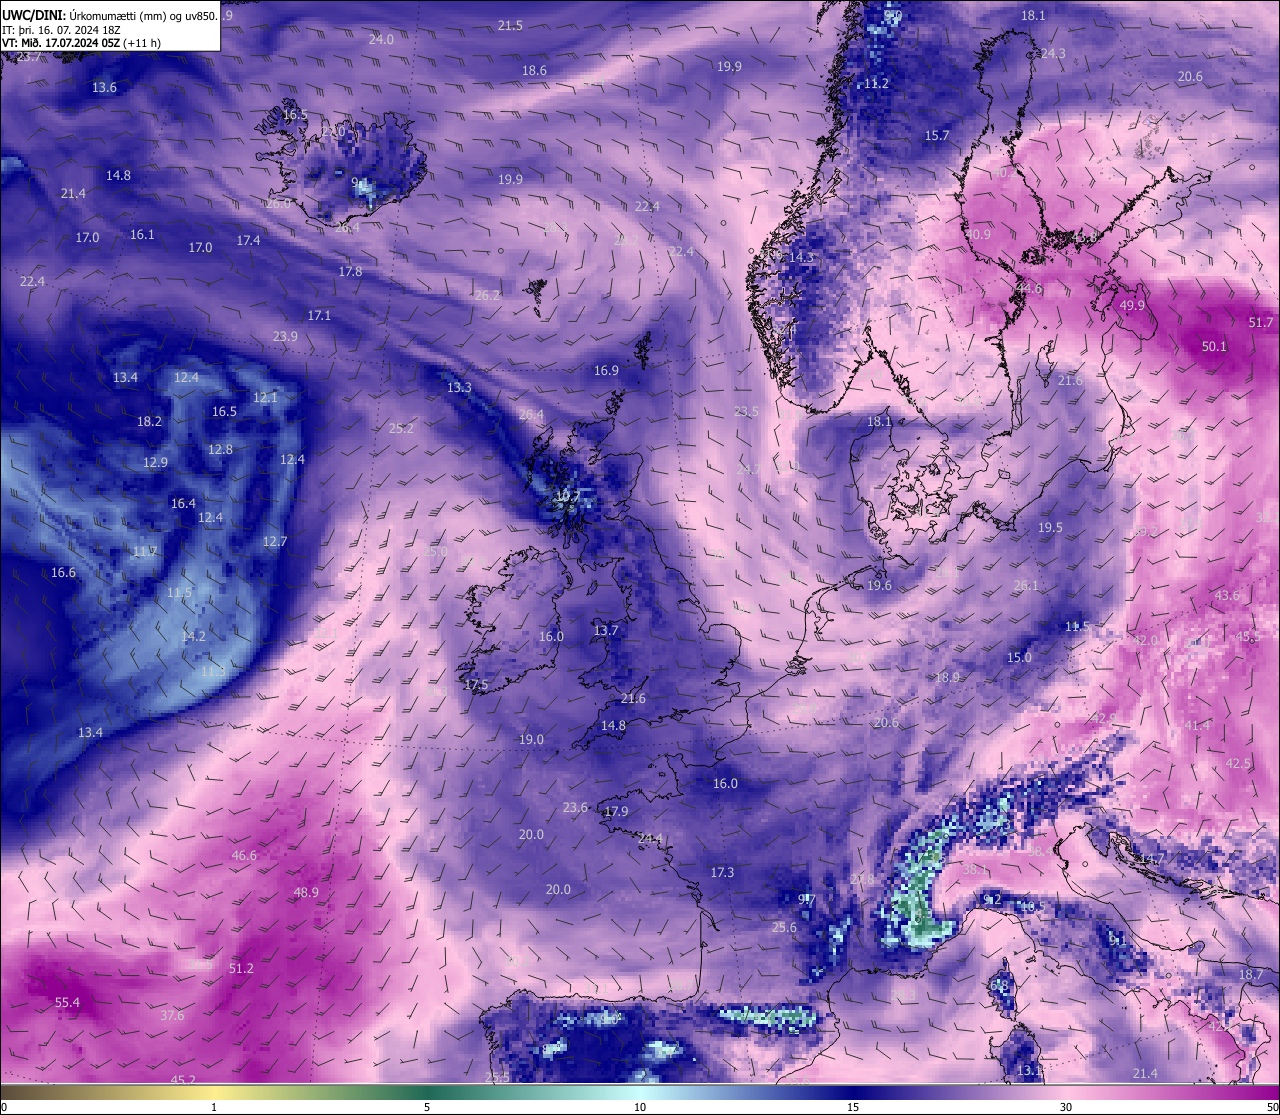Viewport: 1280px width, 1115px height.
Task: Click the map value '48.9'
Action: pyautogui.click(x=306, y=892)
